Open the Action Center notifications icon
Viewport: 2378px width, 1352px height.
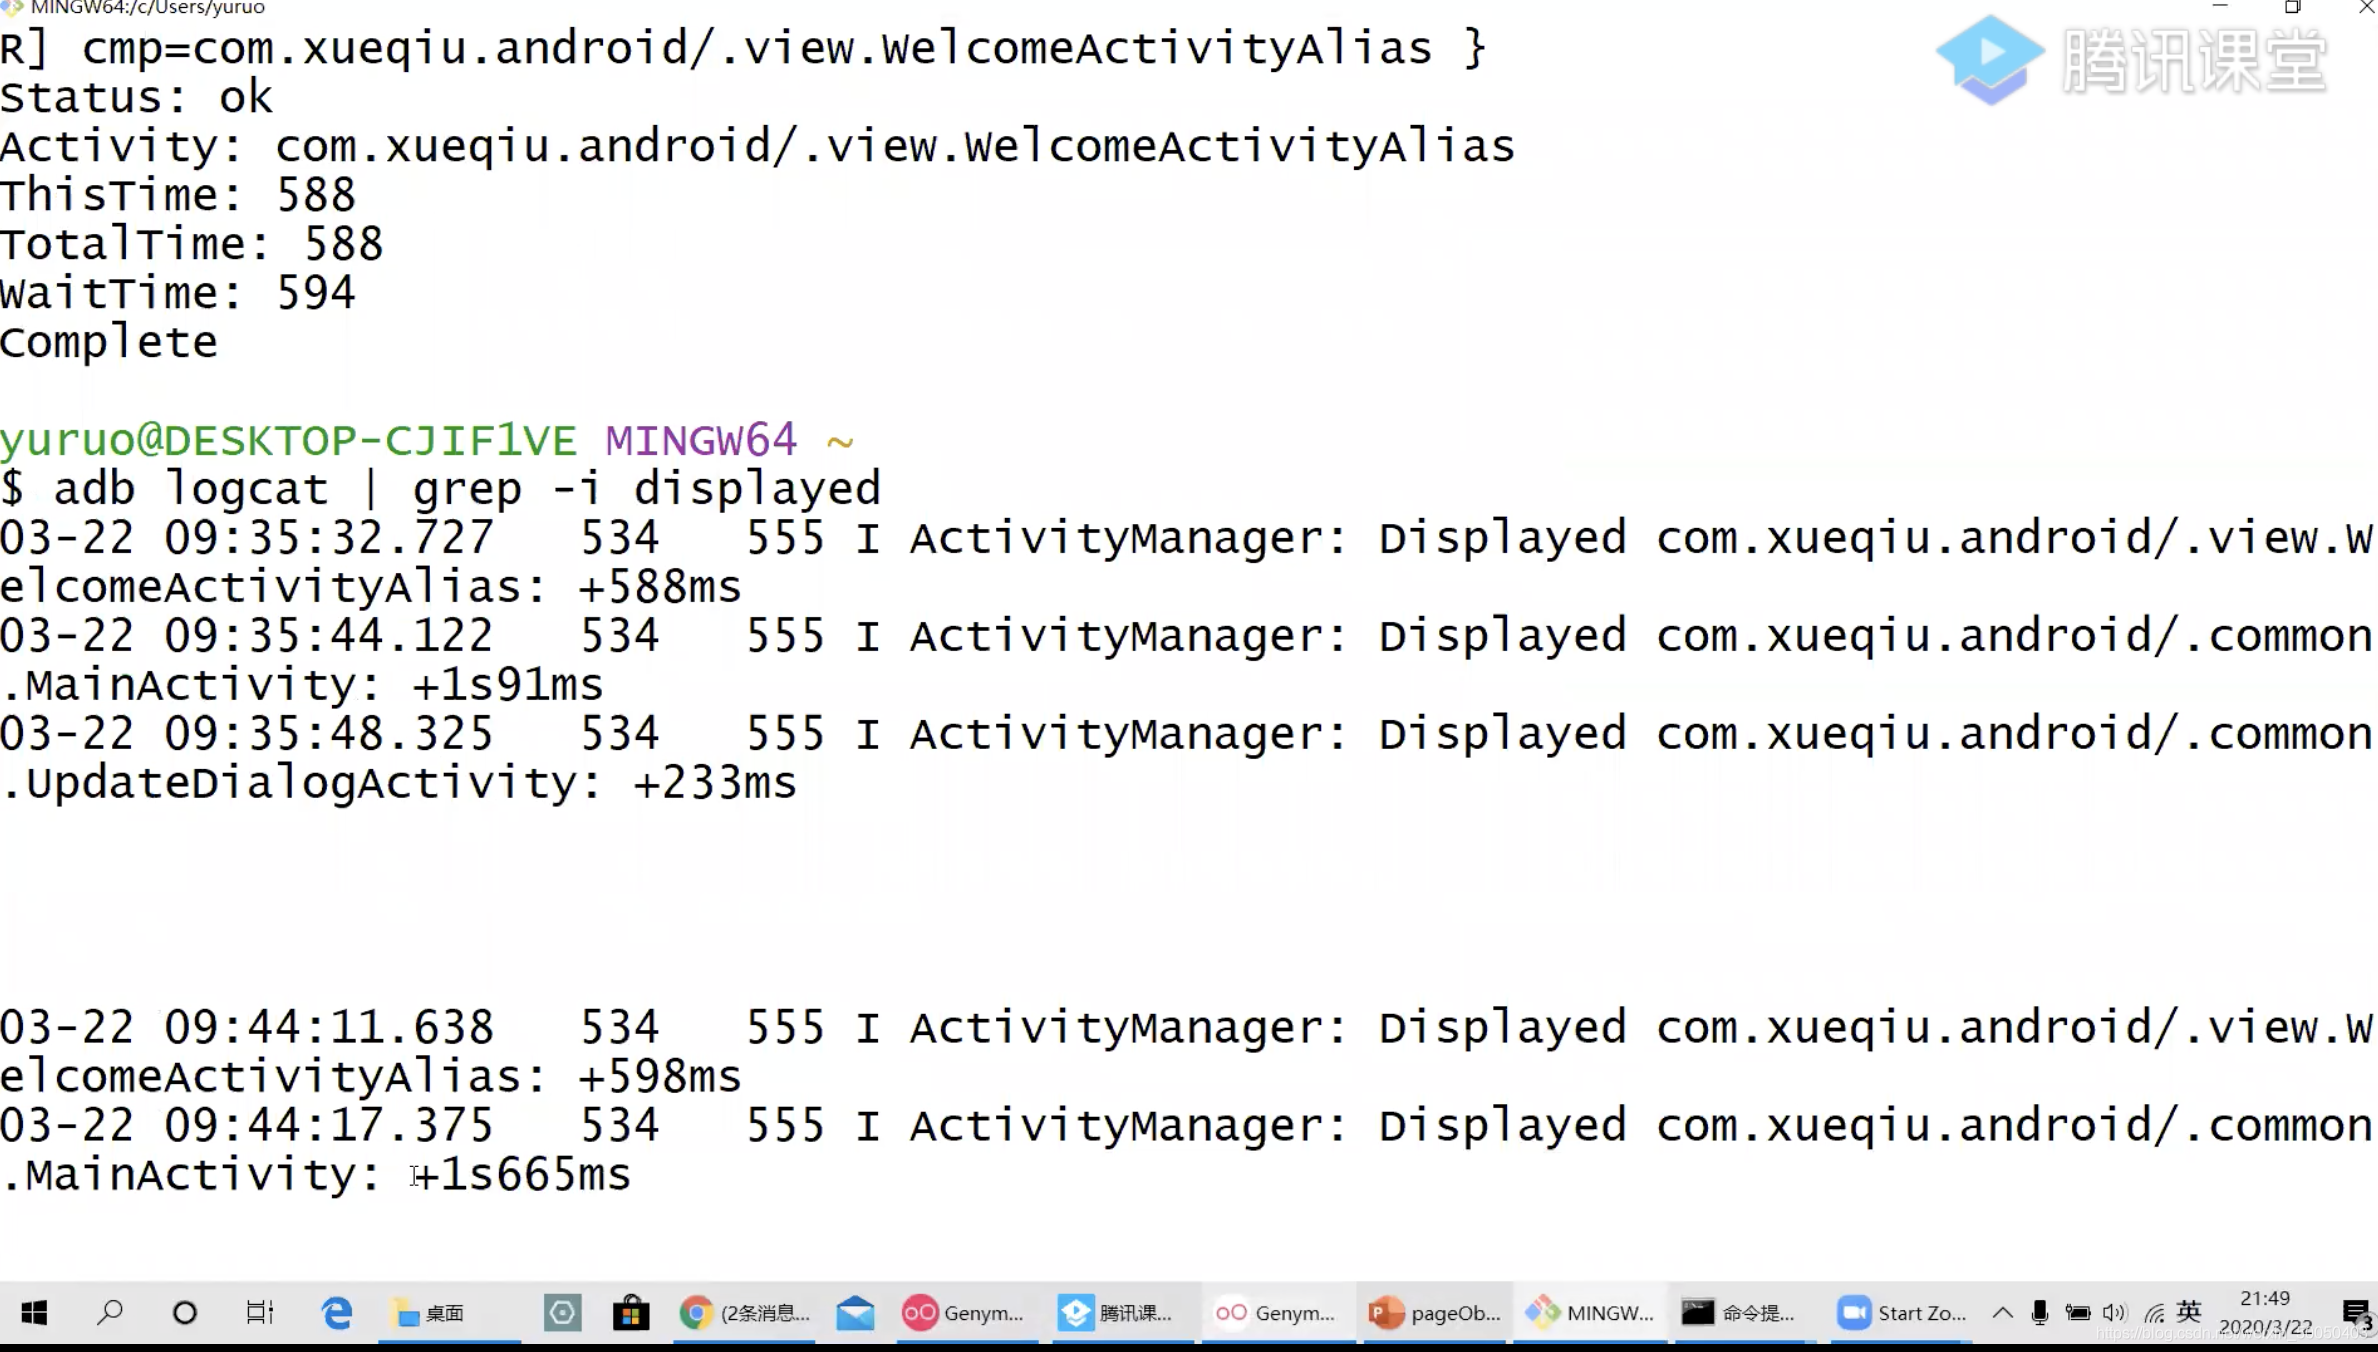tap(2355, 1313)
